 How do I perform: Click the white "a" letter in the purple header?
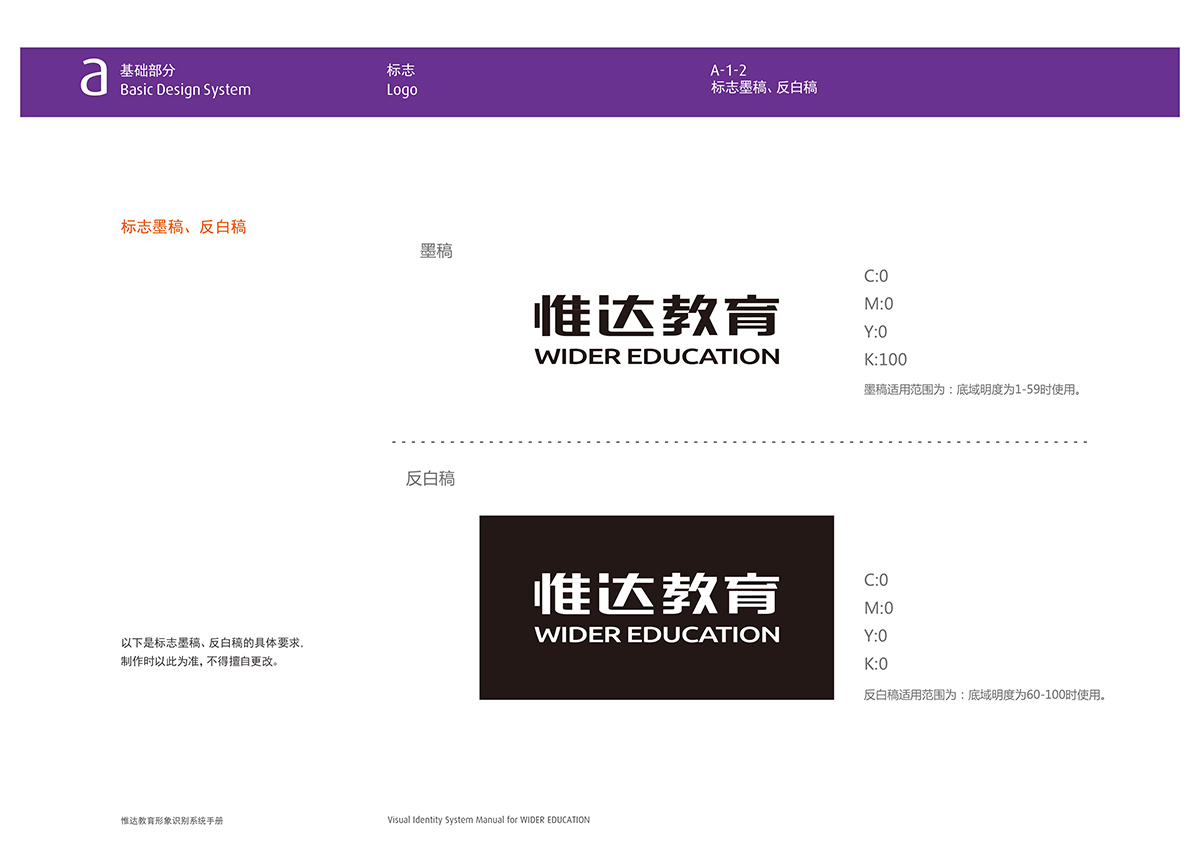pyautogui.click(x=93, y=78)
